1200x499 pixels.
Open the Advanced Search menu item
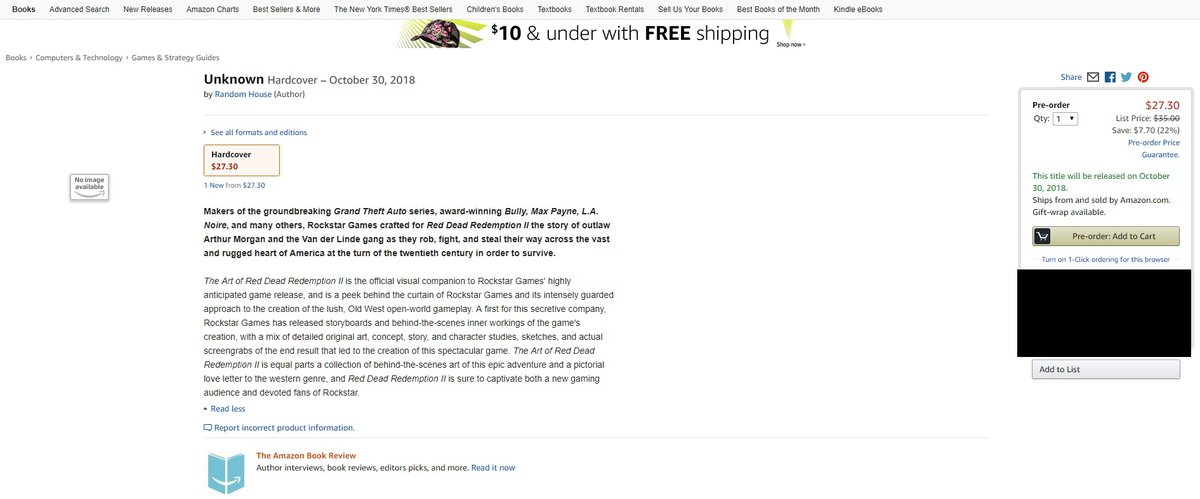pos(79,9)
